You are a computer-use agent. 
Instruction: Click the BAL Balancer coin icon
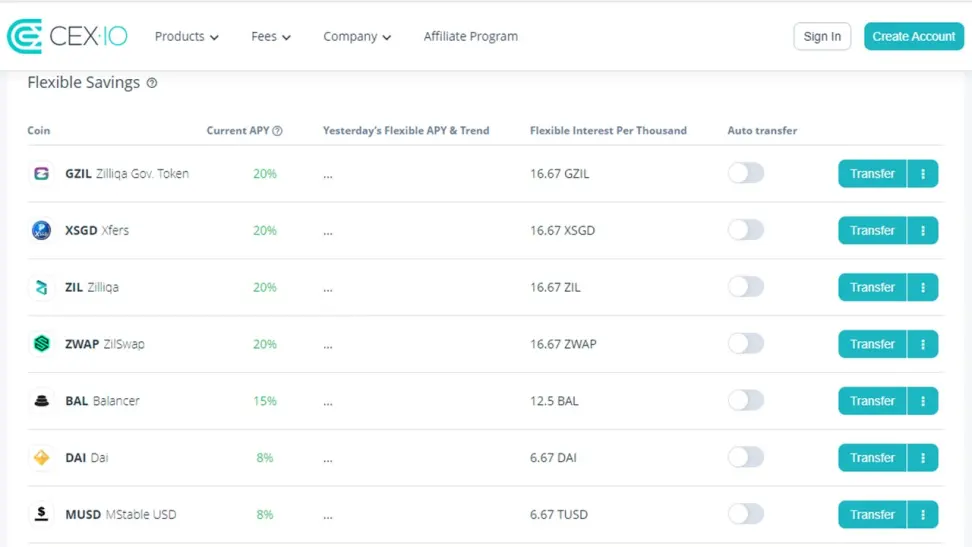pyautogui.click(x=42, y=401)
